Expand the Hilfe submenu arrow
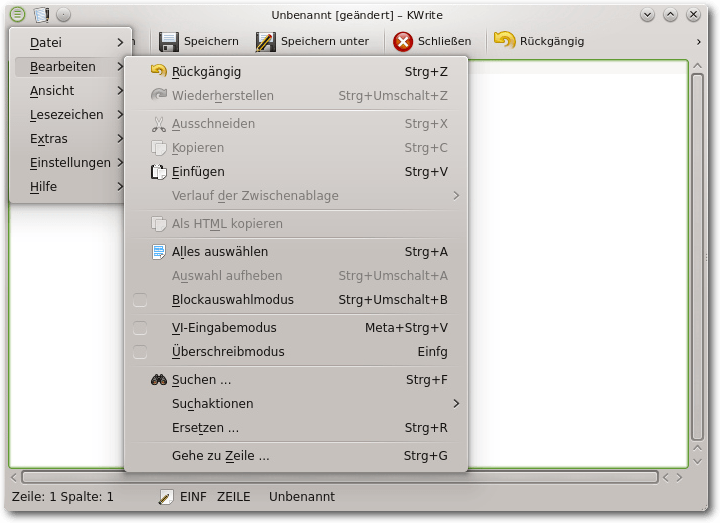The height and width of the screenshot is (523, 720). pyautogui.click(x=120, y=186)
